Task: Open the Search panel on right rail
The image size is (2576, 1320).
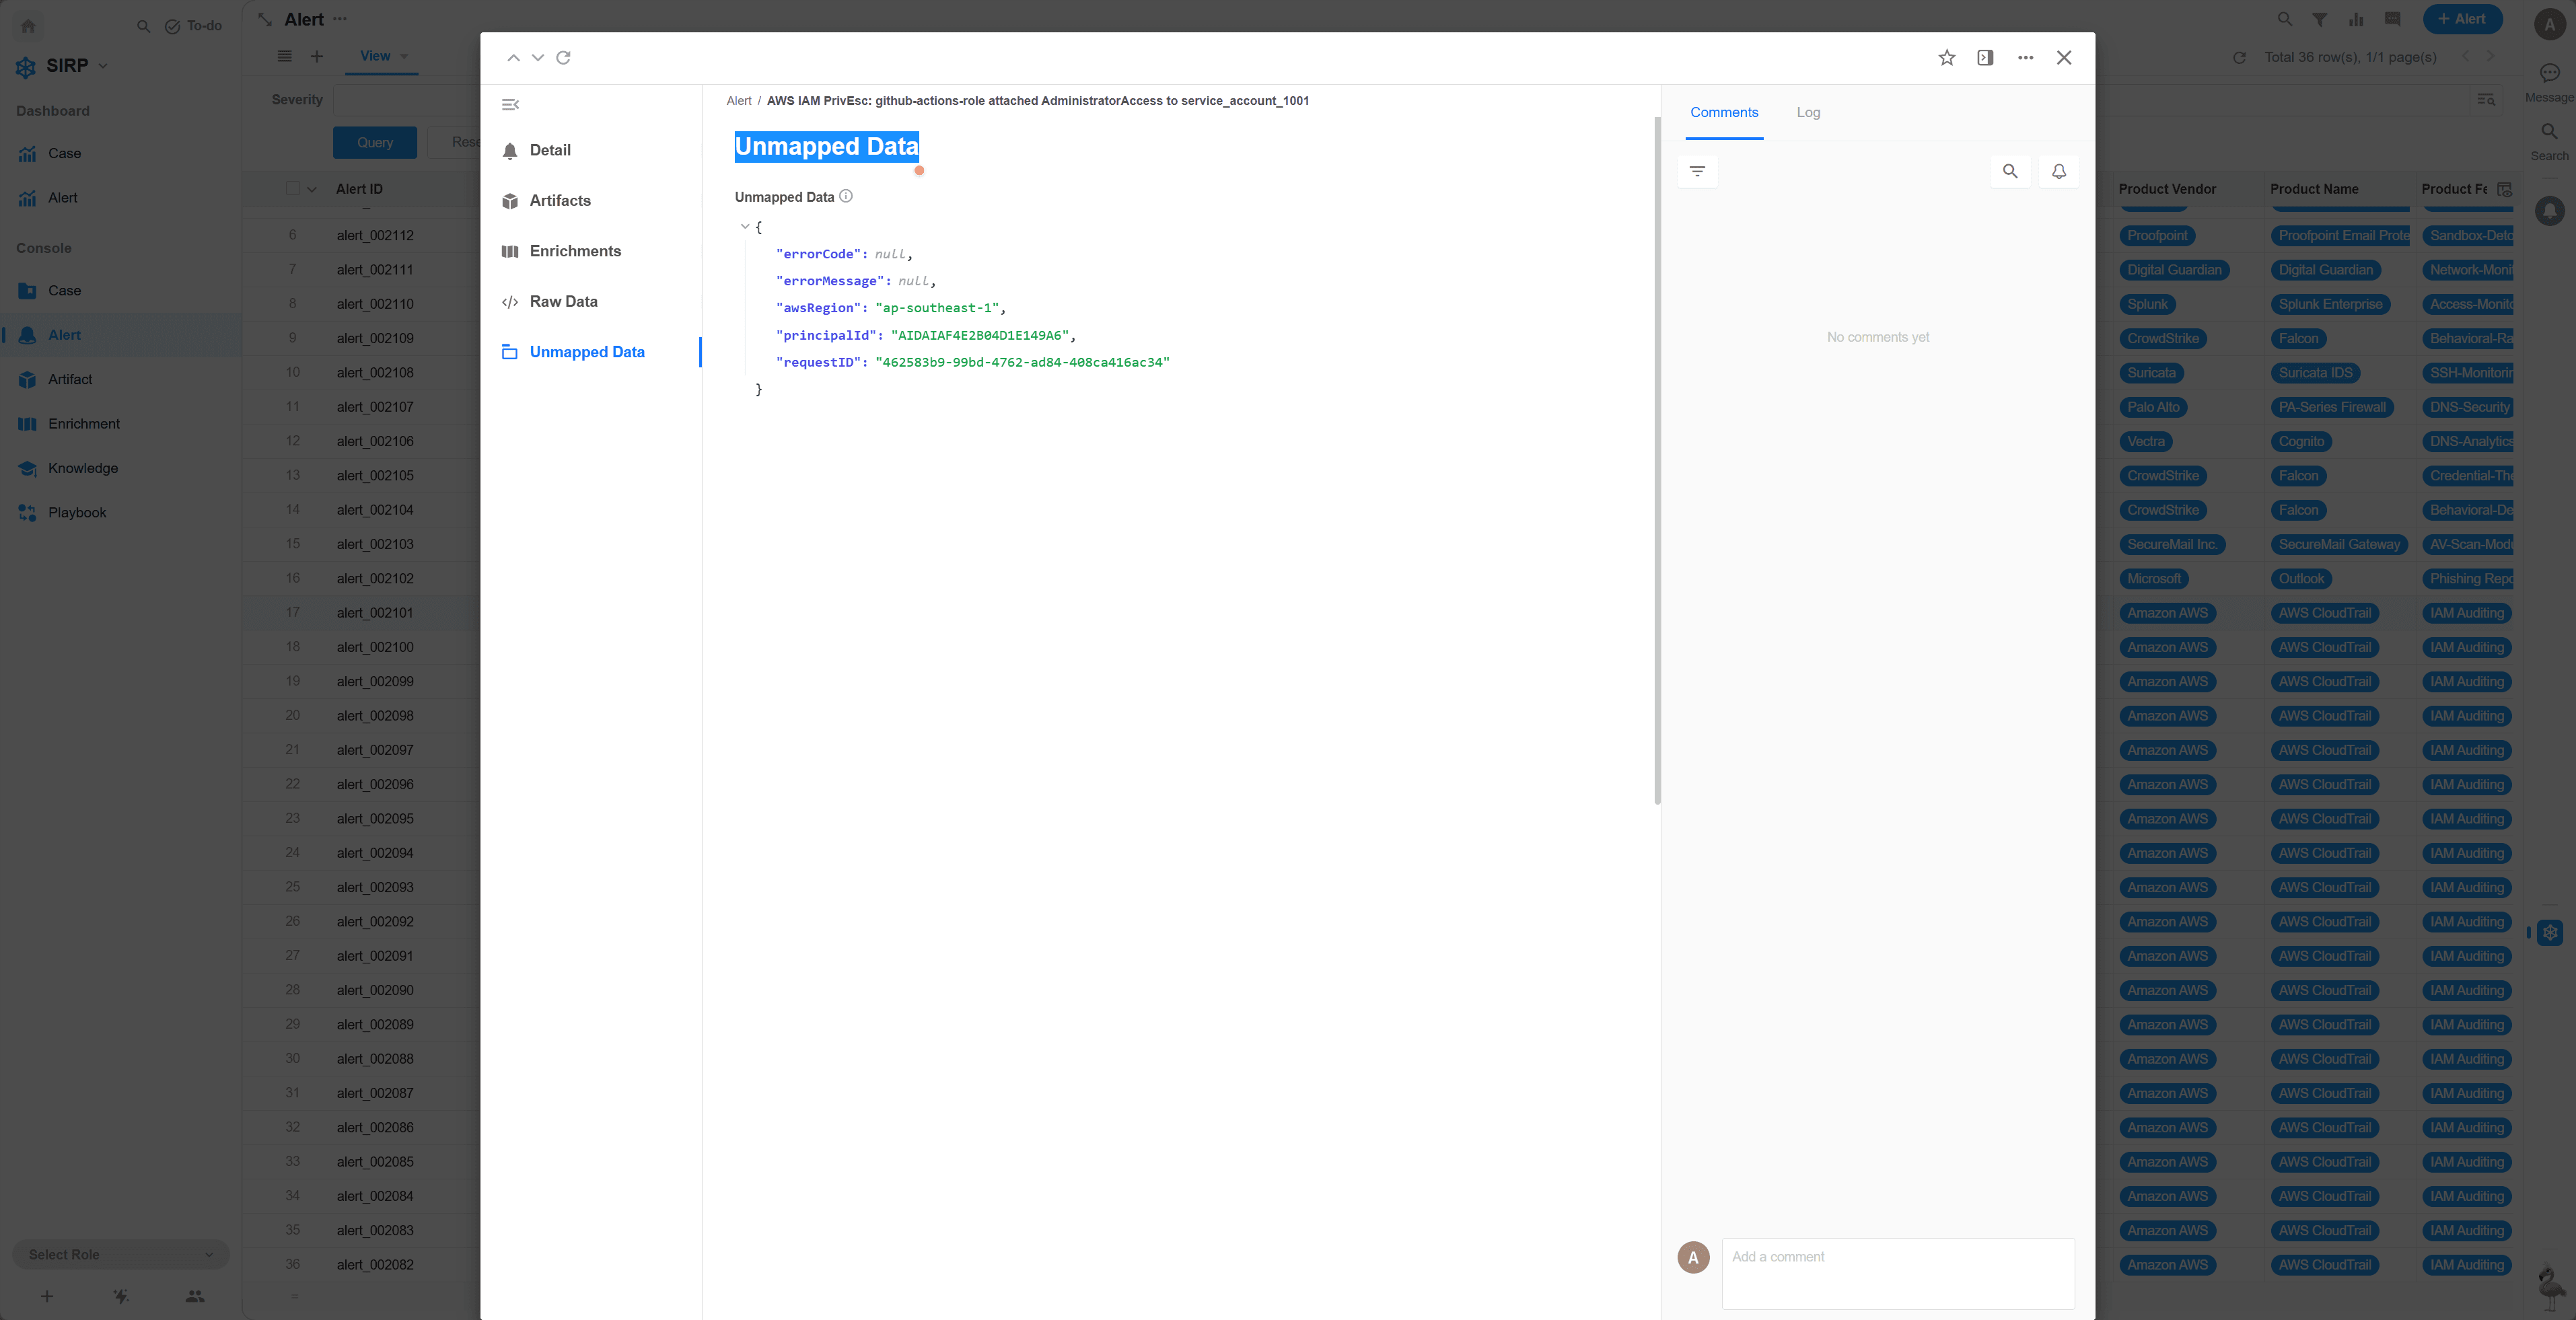Action: tap(2549, 141)
